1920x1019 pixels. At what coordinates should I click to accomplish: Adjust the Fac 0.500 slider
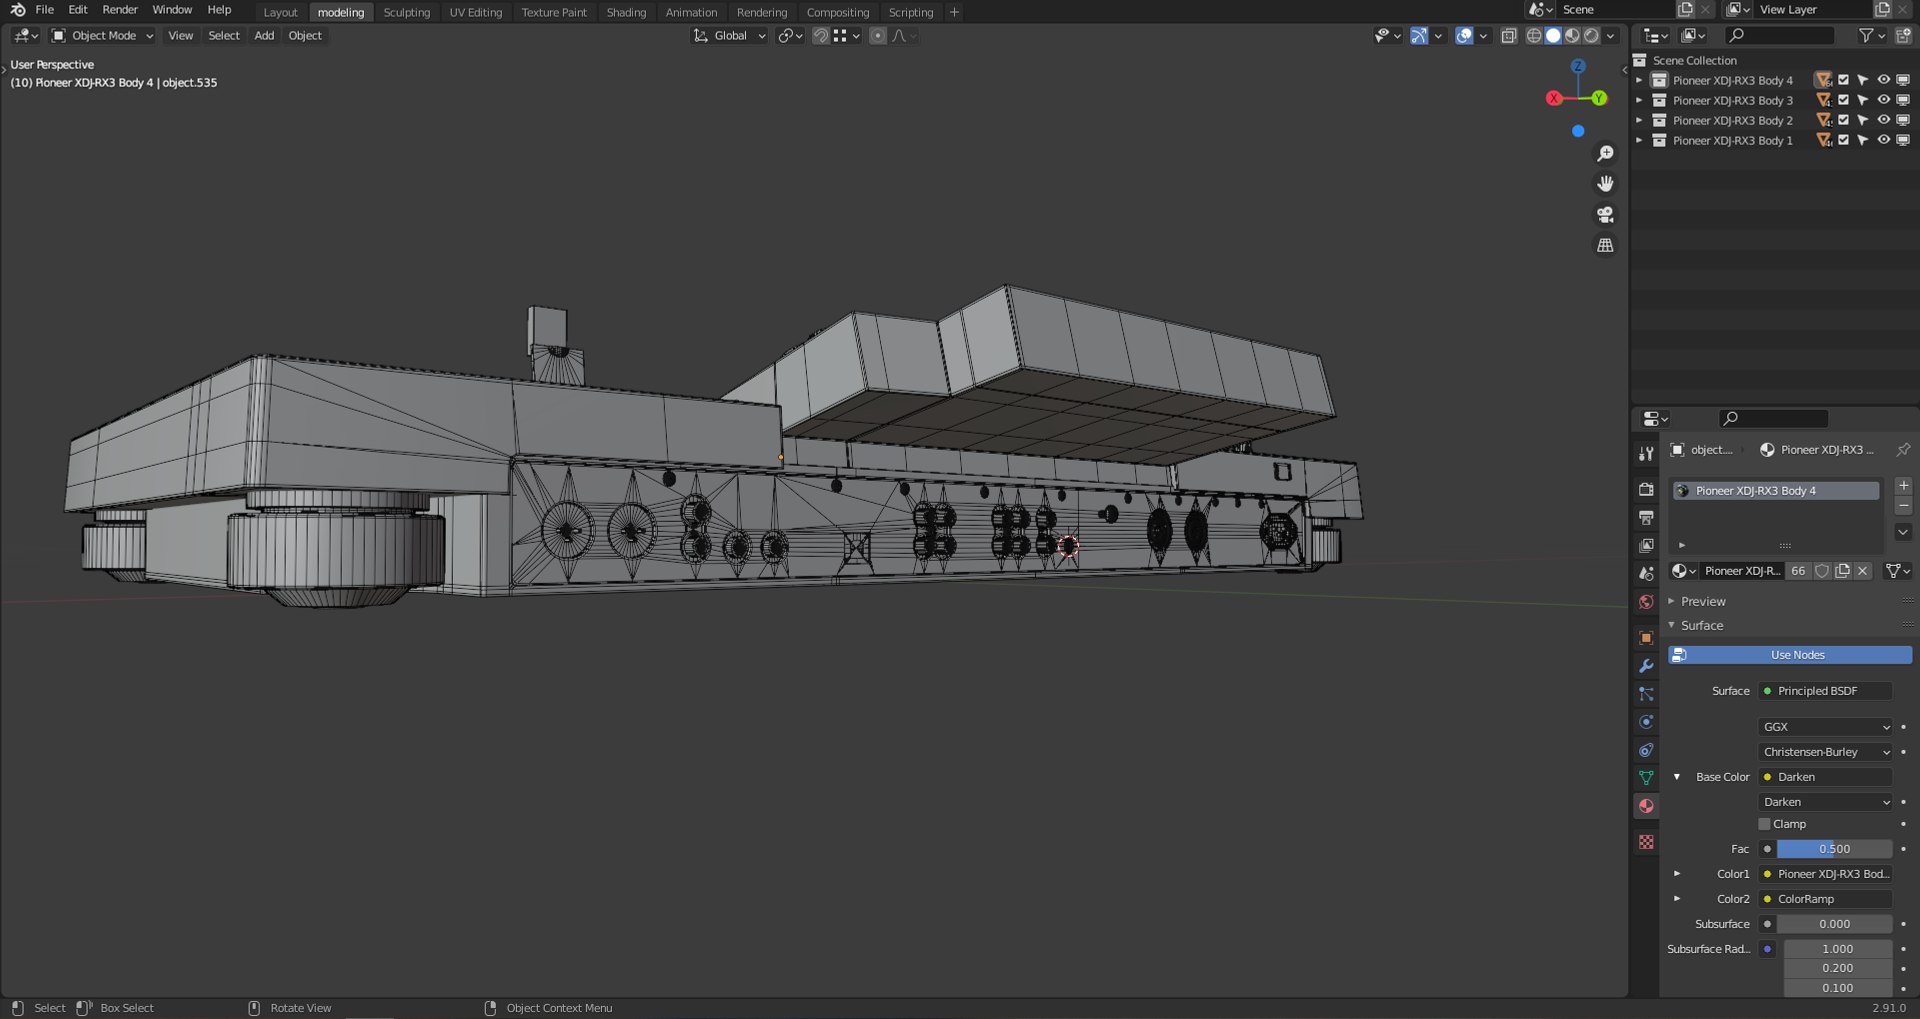1834,849
